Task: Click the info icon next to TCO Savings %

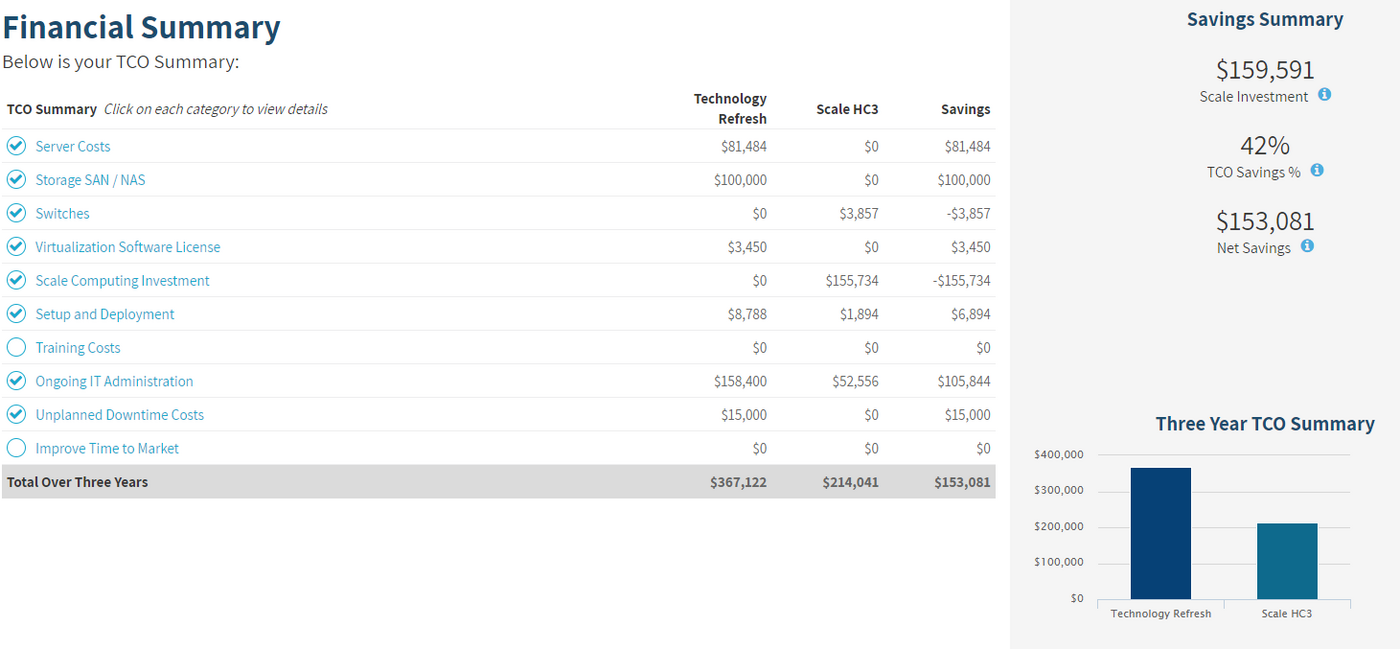Action: (x=1317, y=170)
